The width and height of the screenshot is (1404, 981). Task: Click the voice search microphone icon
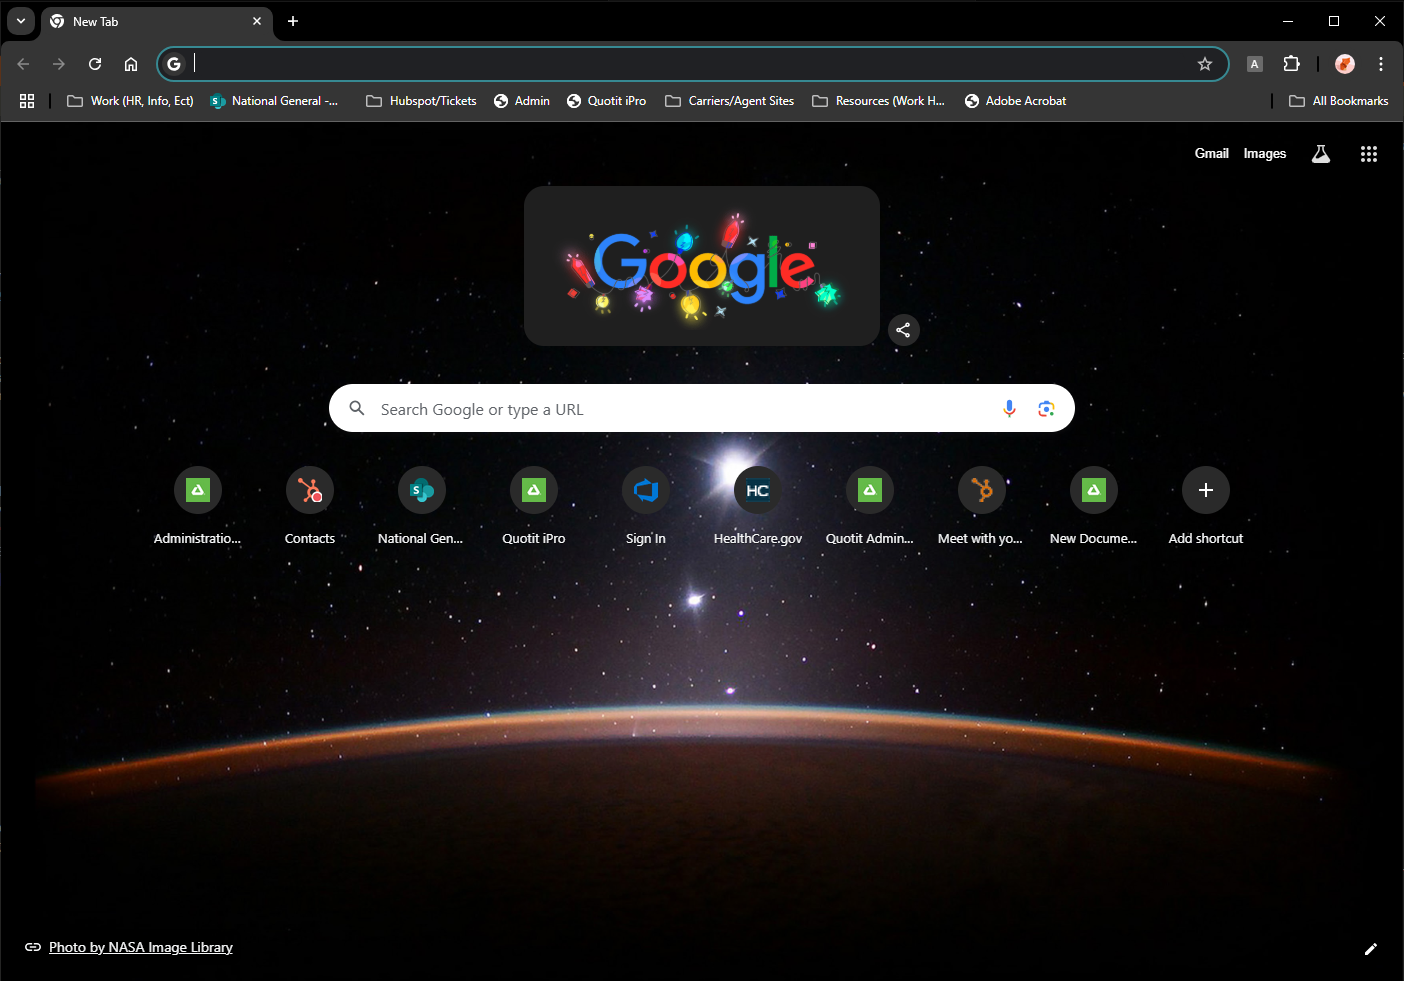pos(1009,408)
